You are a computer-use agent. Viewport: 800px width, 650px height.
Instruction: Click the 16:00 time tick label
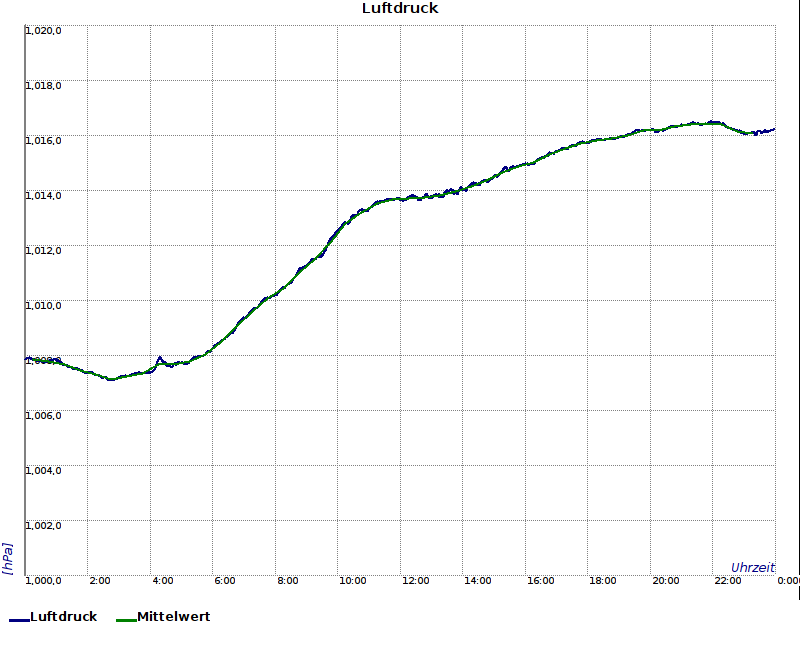[541, 580]
